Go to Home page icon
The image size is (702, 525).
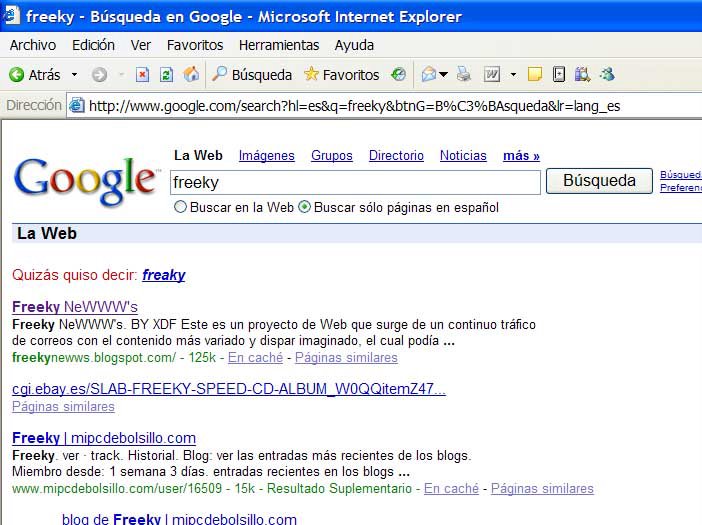[191, 74]
